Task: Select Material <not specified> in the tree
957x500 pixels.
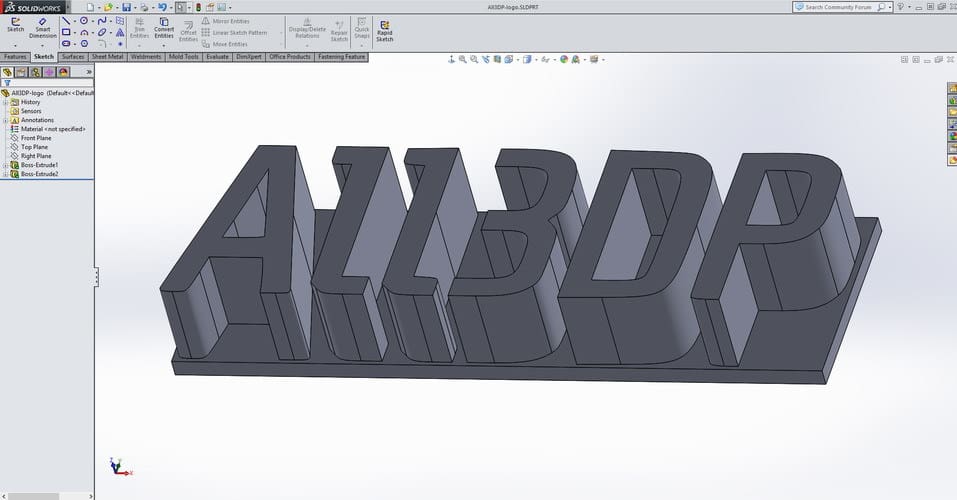Action: tap(48, 129)
